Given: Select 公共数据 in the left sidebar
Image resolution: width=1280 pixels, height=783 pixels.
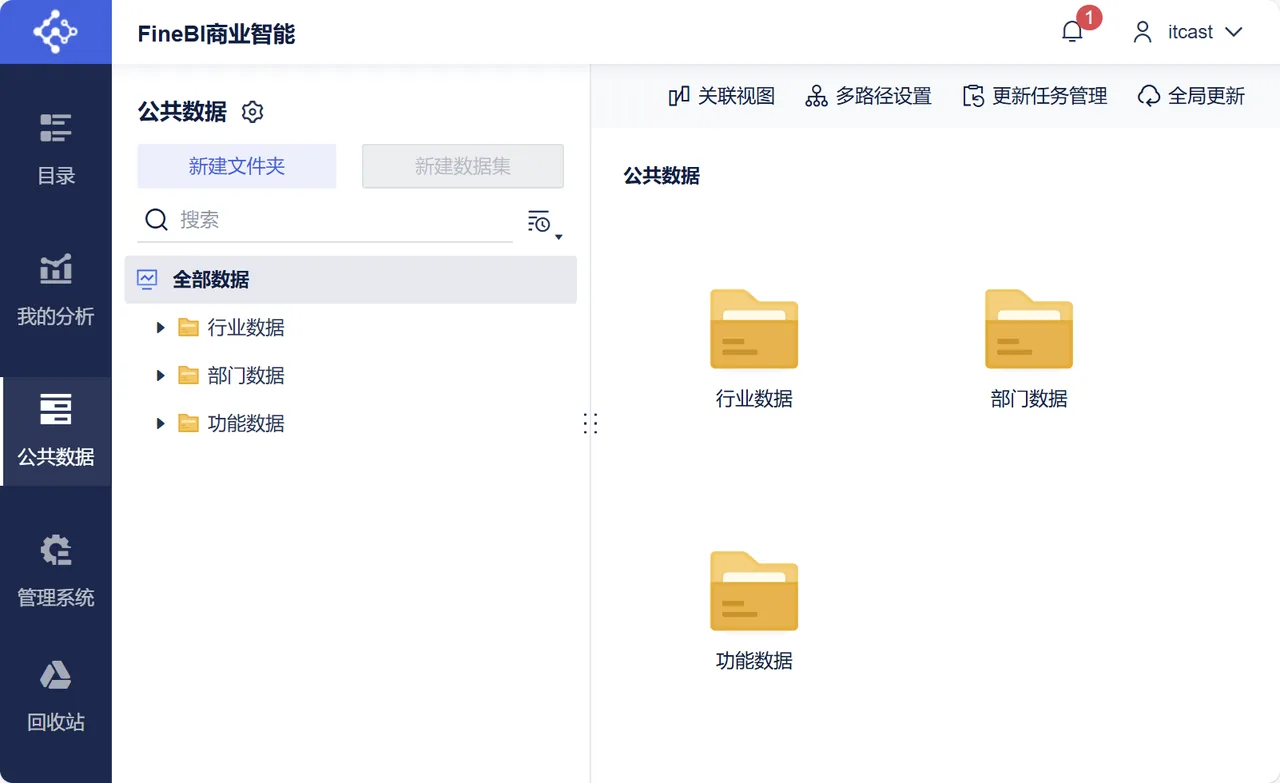Looking at the screenshot, I should point(56,431).
